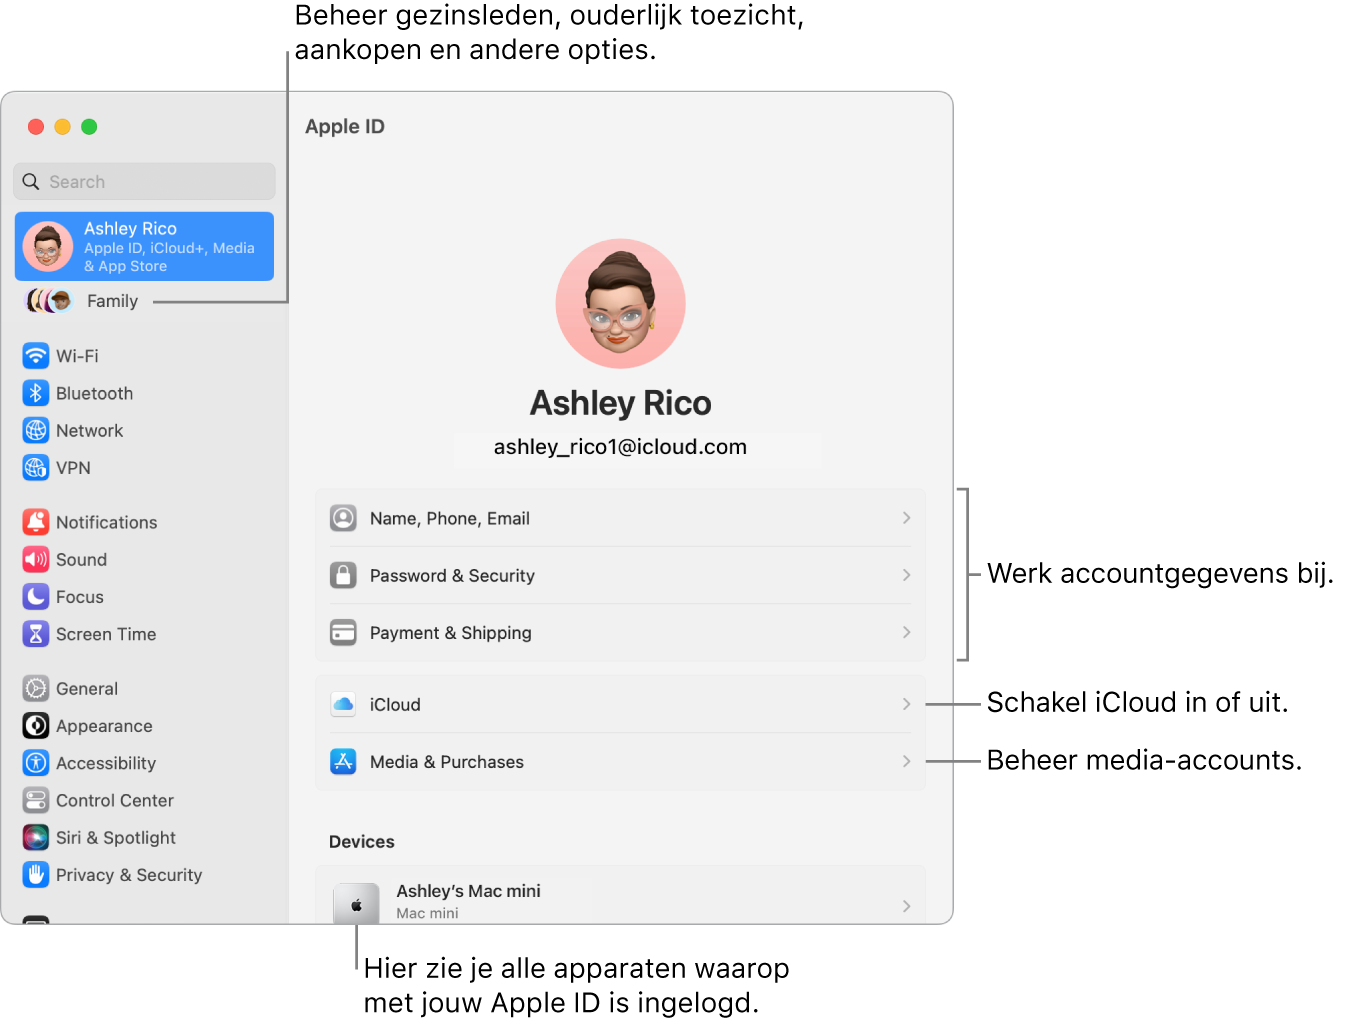Open Screen Time settings
1349x1024 pixels.
[36, 633]
